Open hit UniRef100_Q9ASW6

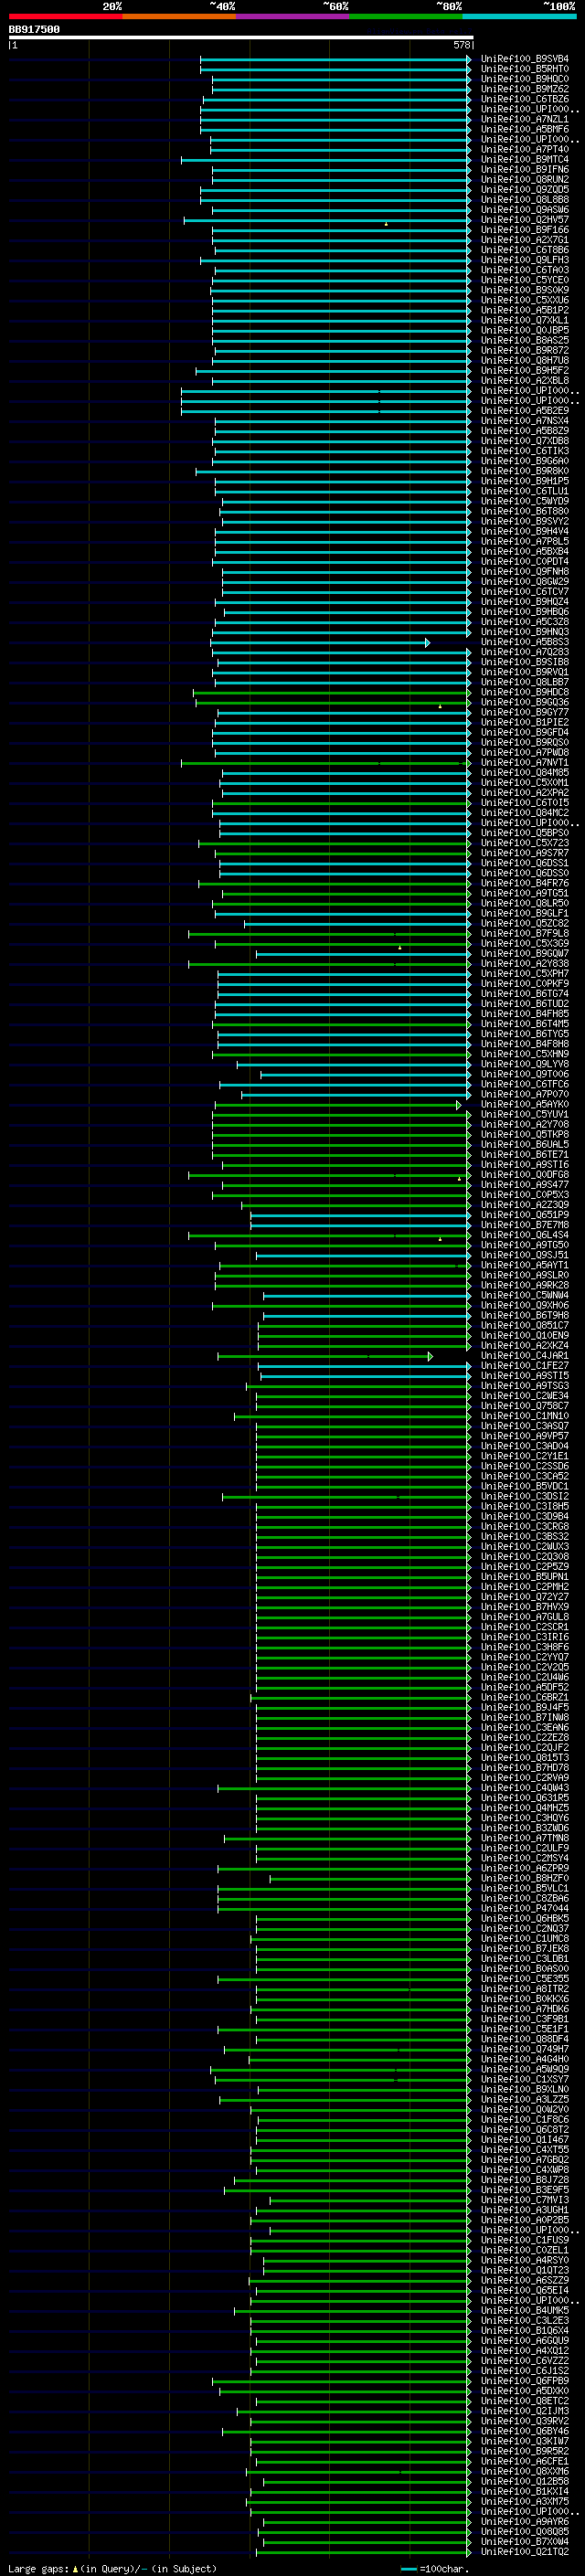click(525, 210)
